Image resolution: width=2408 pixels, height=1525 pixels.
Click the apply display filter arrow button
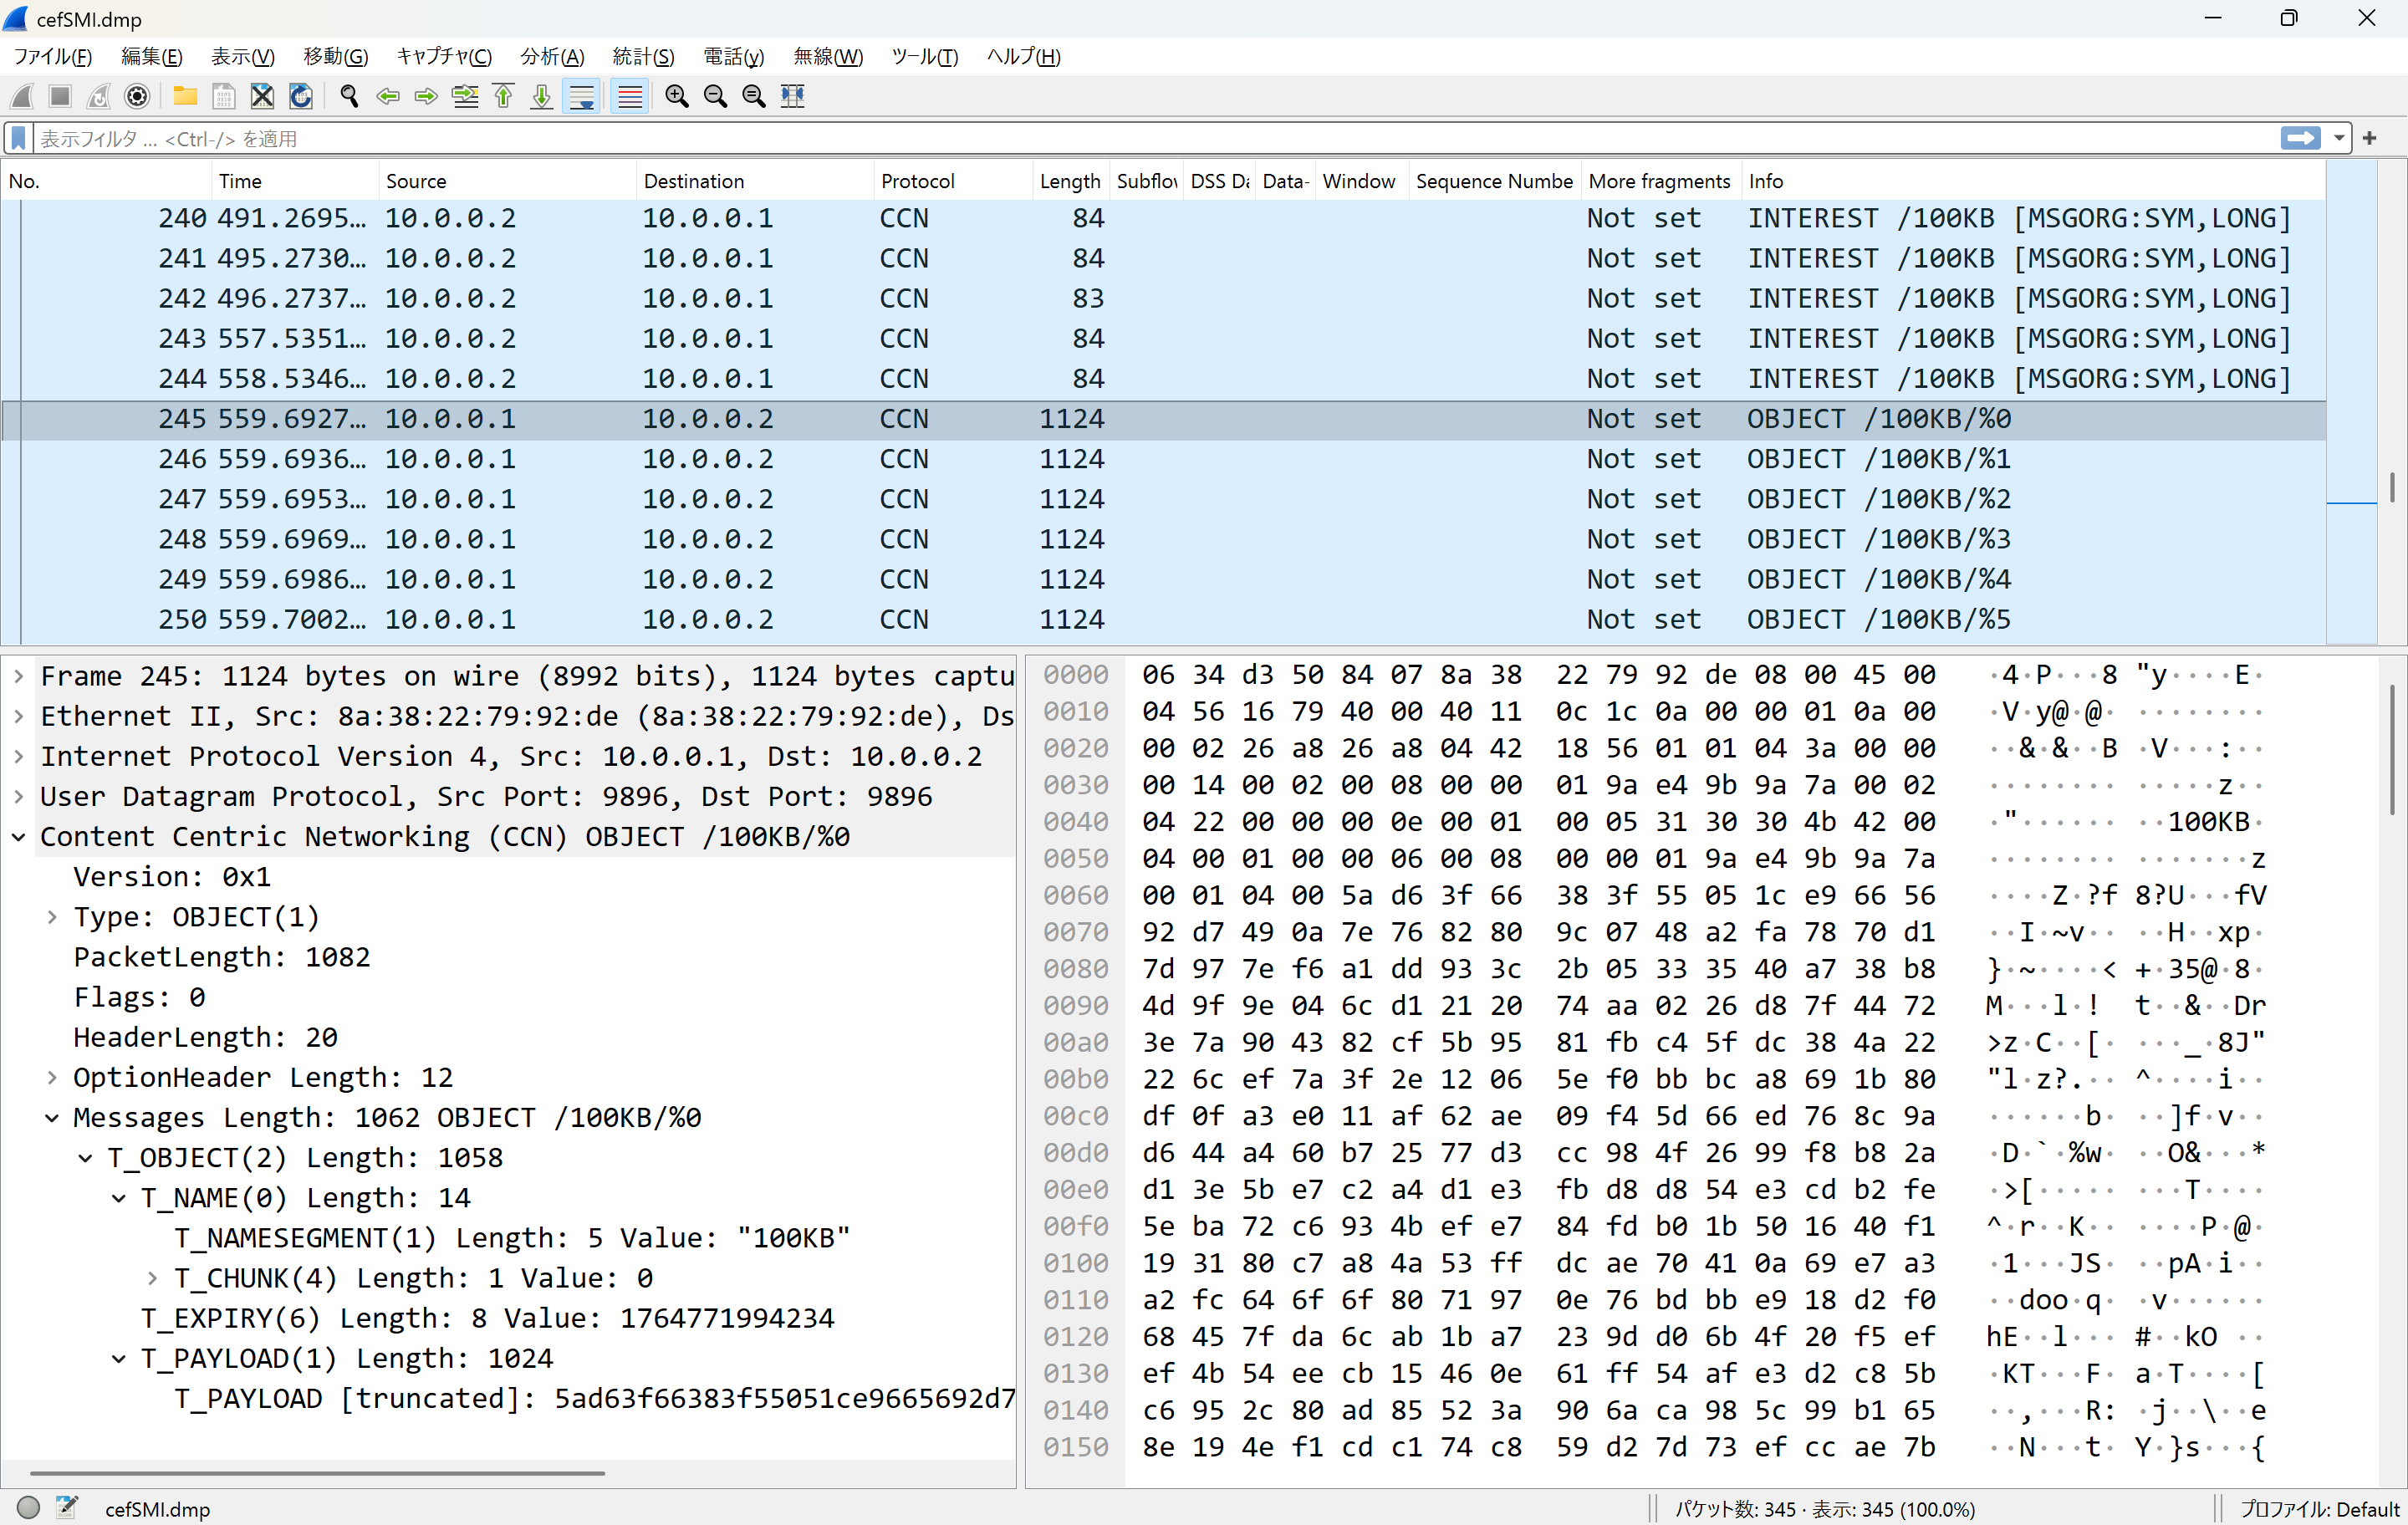click(2300, 138)
